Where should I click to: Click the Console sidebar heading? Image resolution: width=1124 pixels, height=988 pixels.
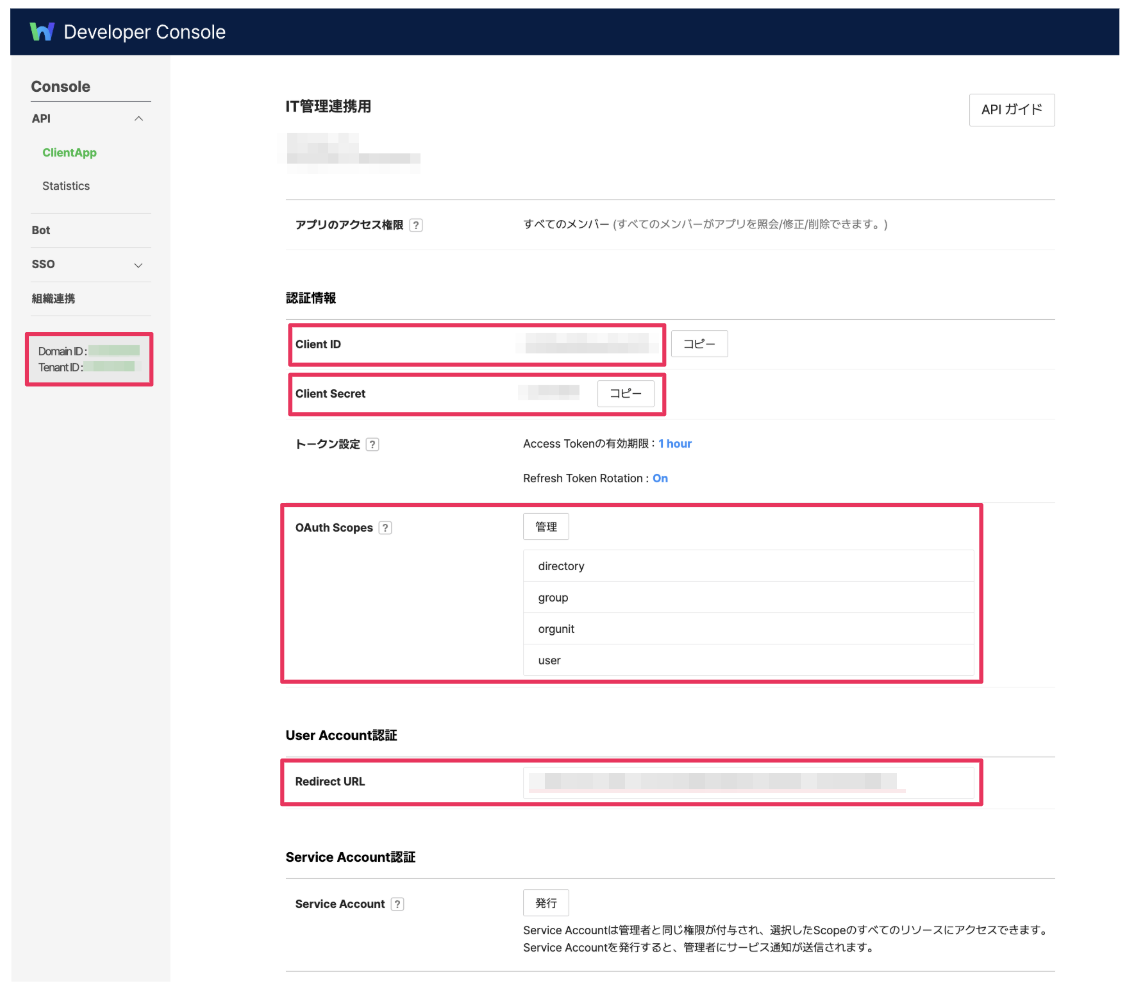[x=60, y=87]
